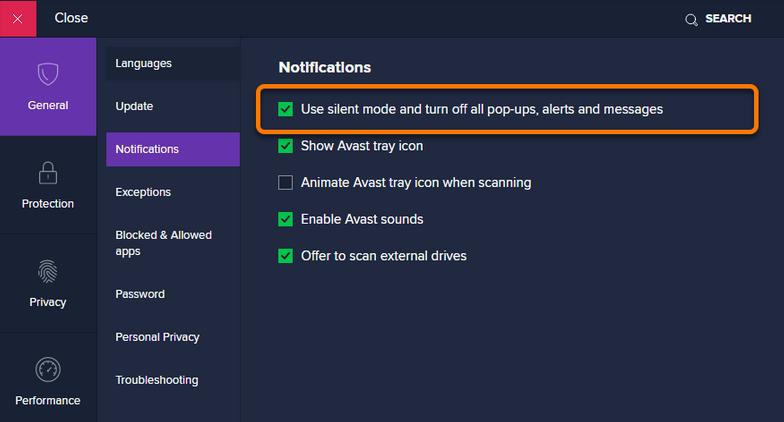Screen dimensions: 784x422
Task: Open the Troubleshooting section
Action: pos(157,380)
